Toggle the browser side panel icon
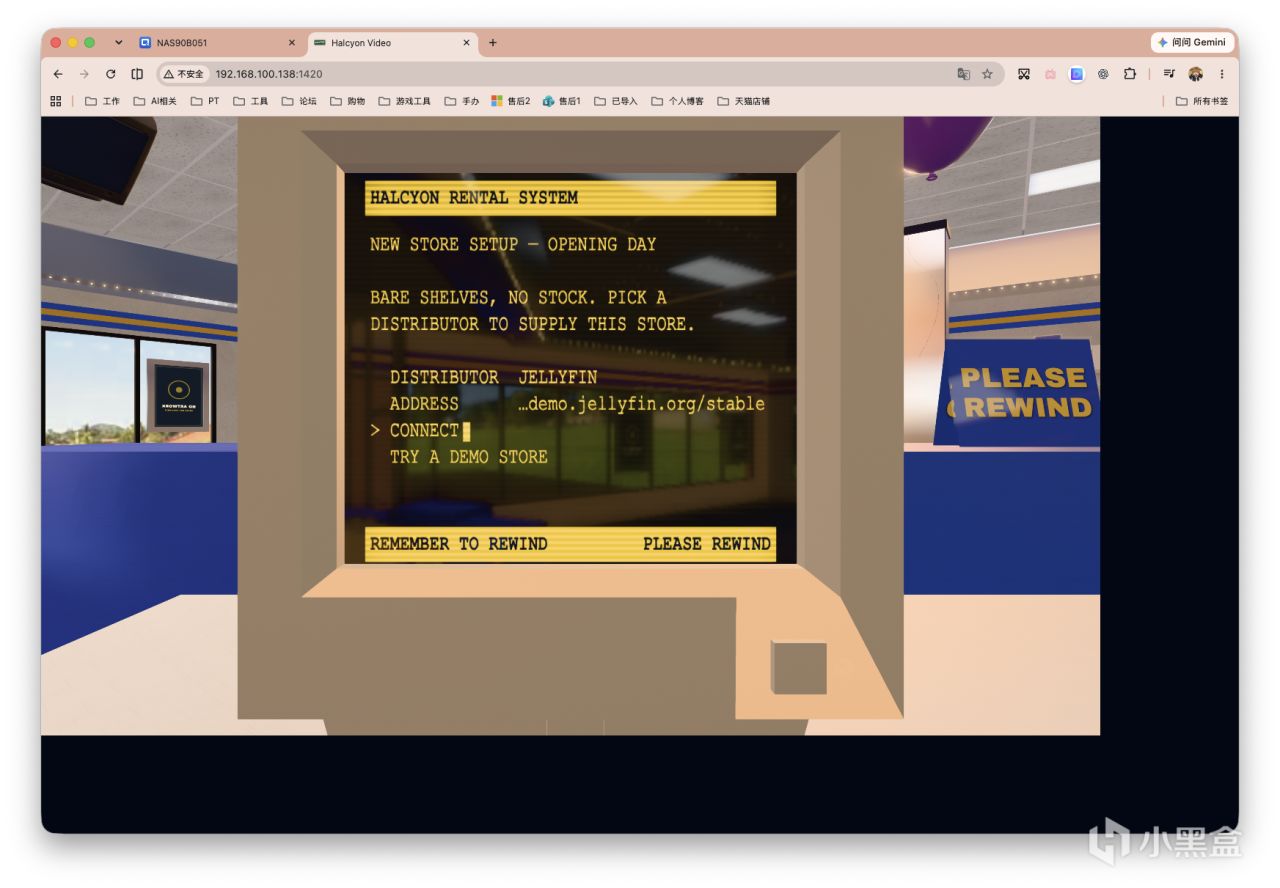 tap(137, 74)
